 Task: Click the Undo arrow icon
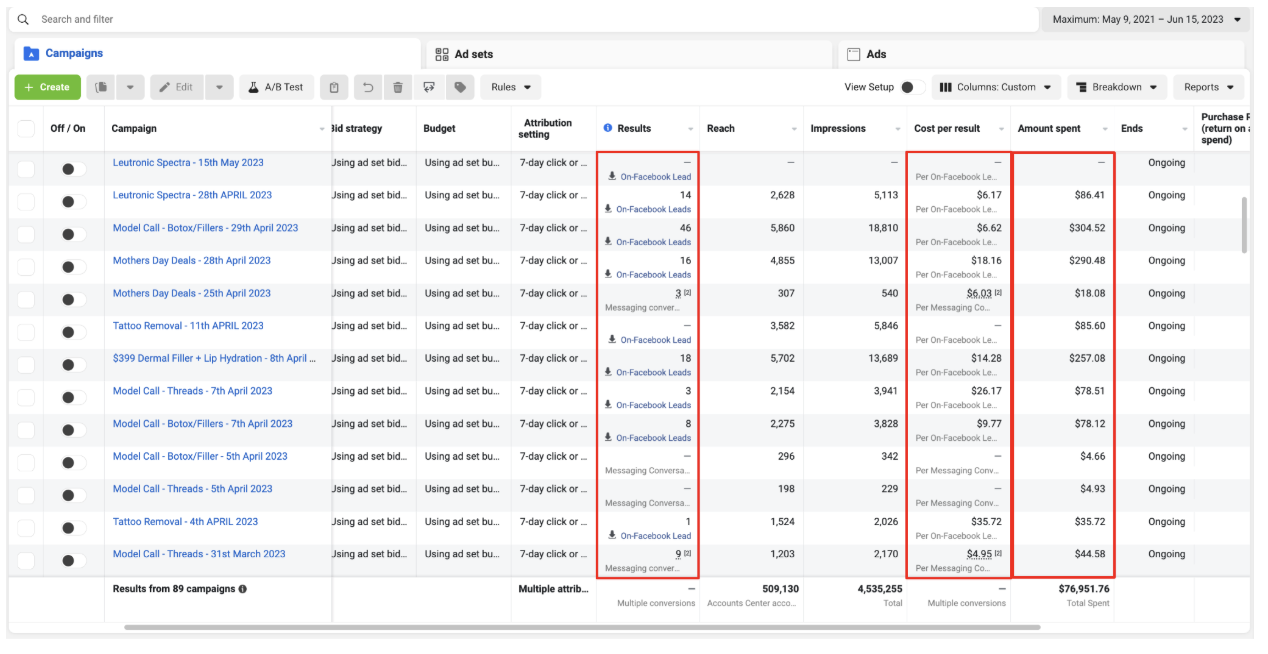tap(368, 87)
